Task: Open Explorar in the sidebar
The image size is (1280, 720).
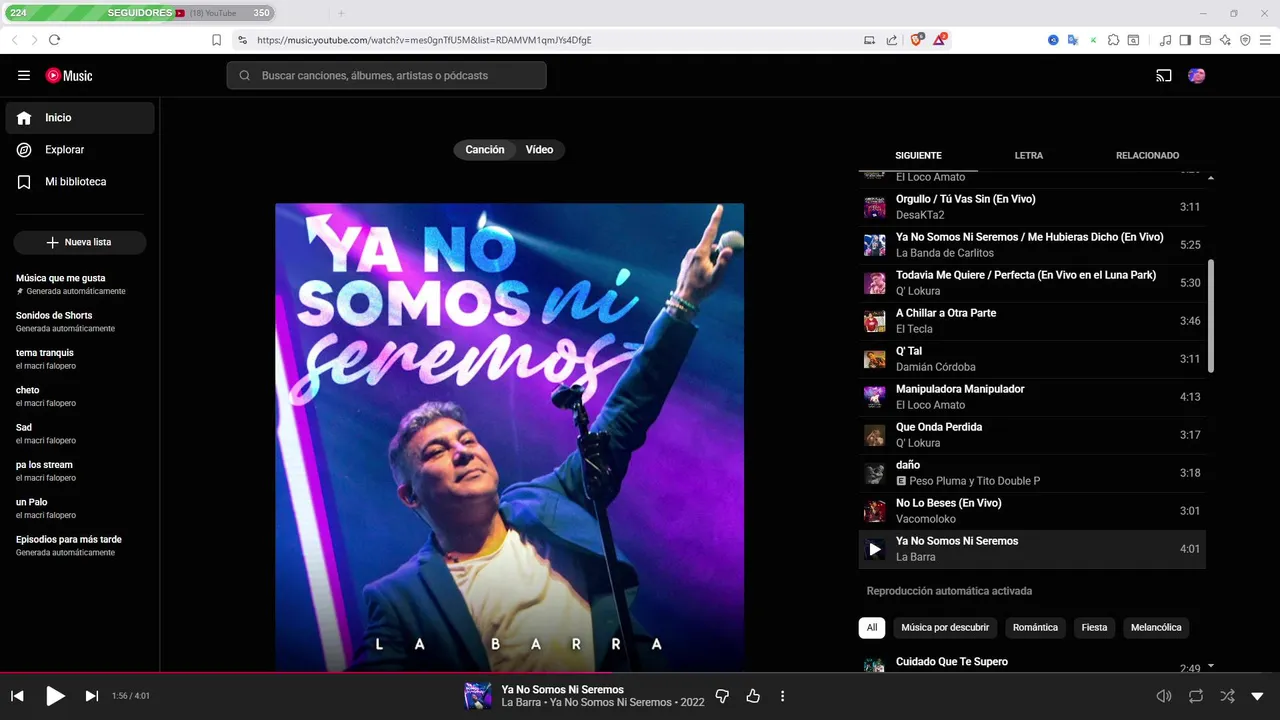Action: [x=80, y=150]
